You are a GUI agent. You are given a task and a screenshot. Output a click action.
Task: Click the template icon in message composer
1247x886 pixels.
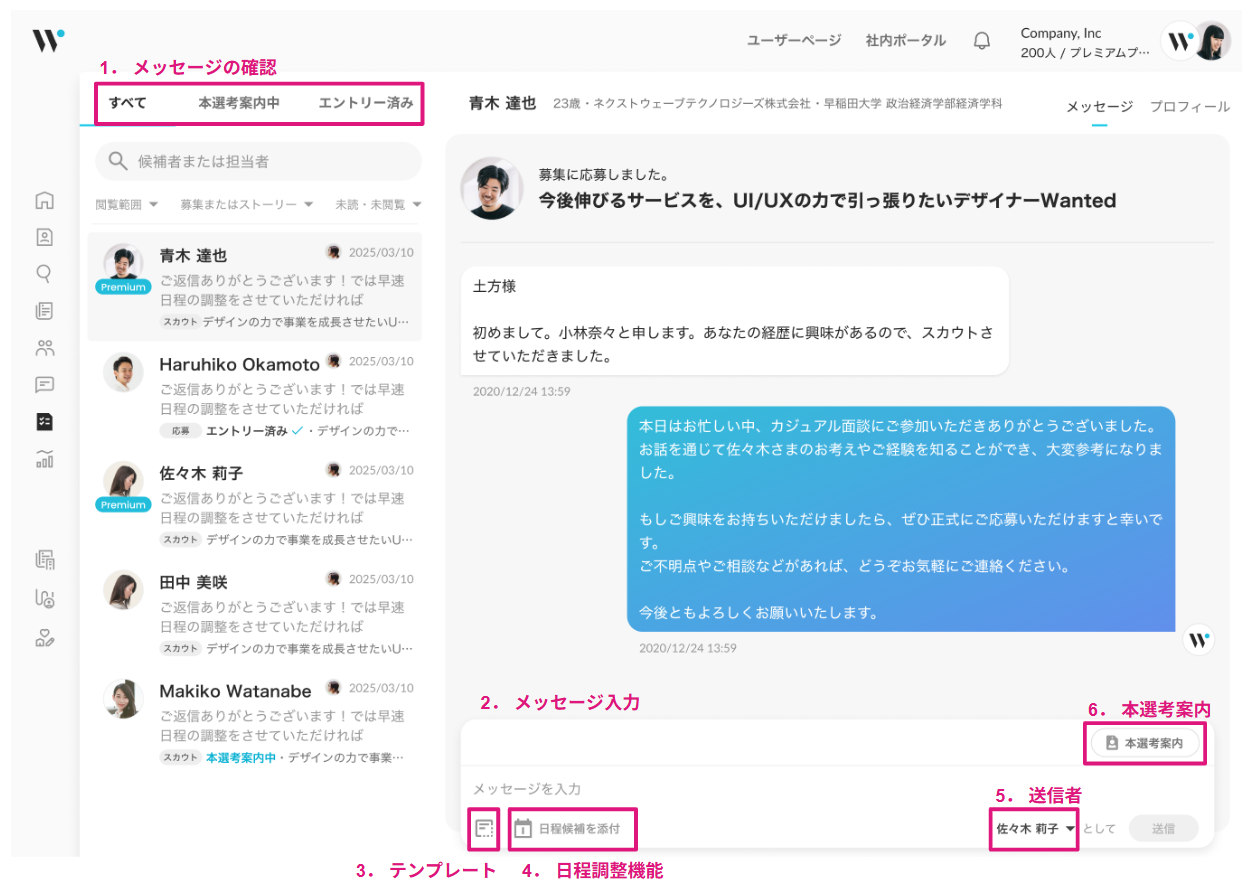[x=485, y=828]
